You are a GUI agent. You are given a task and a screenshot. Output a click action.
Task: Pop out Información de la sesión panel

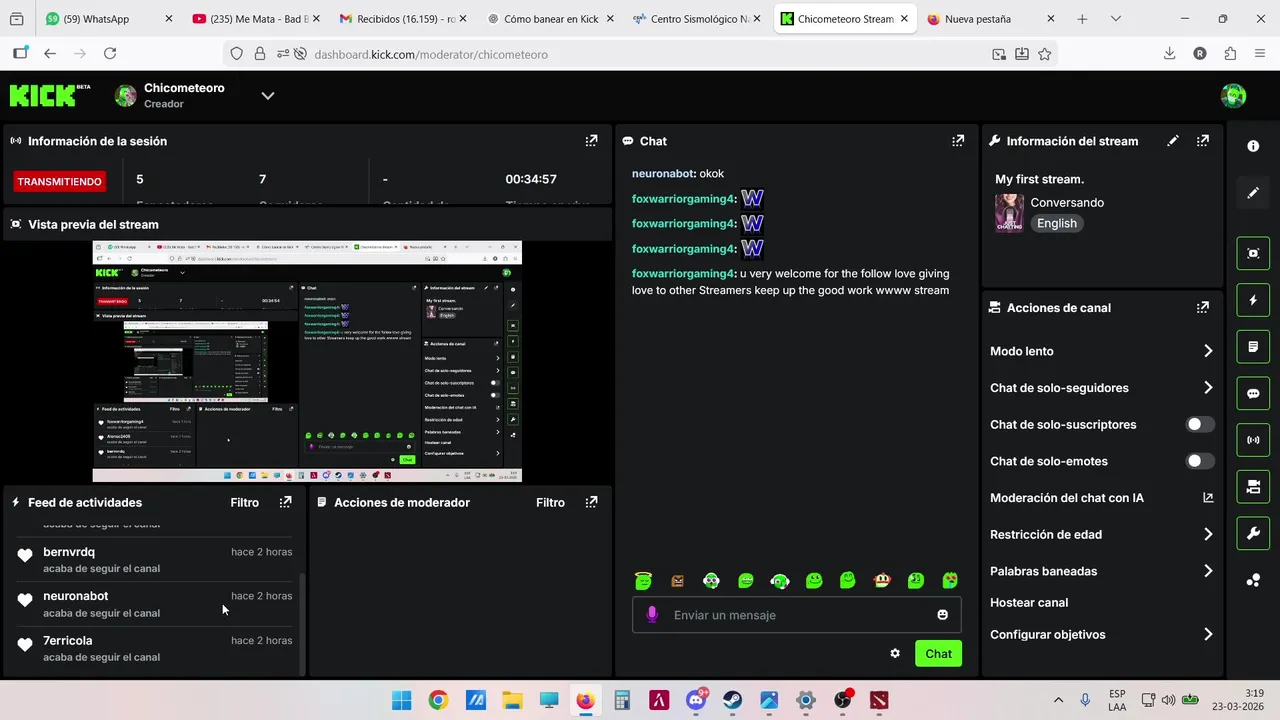(591, 141)
